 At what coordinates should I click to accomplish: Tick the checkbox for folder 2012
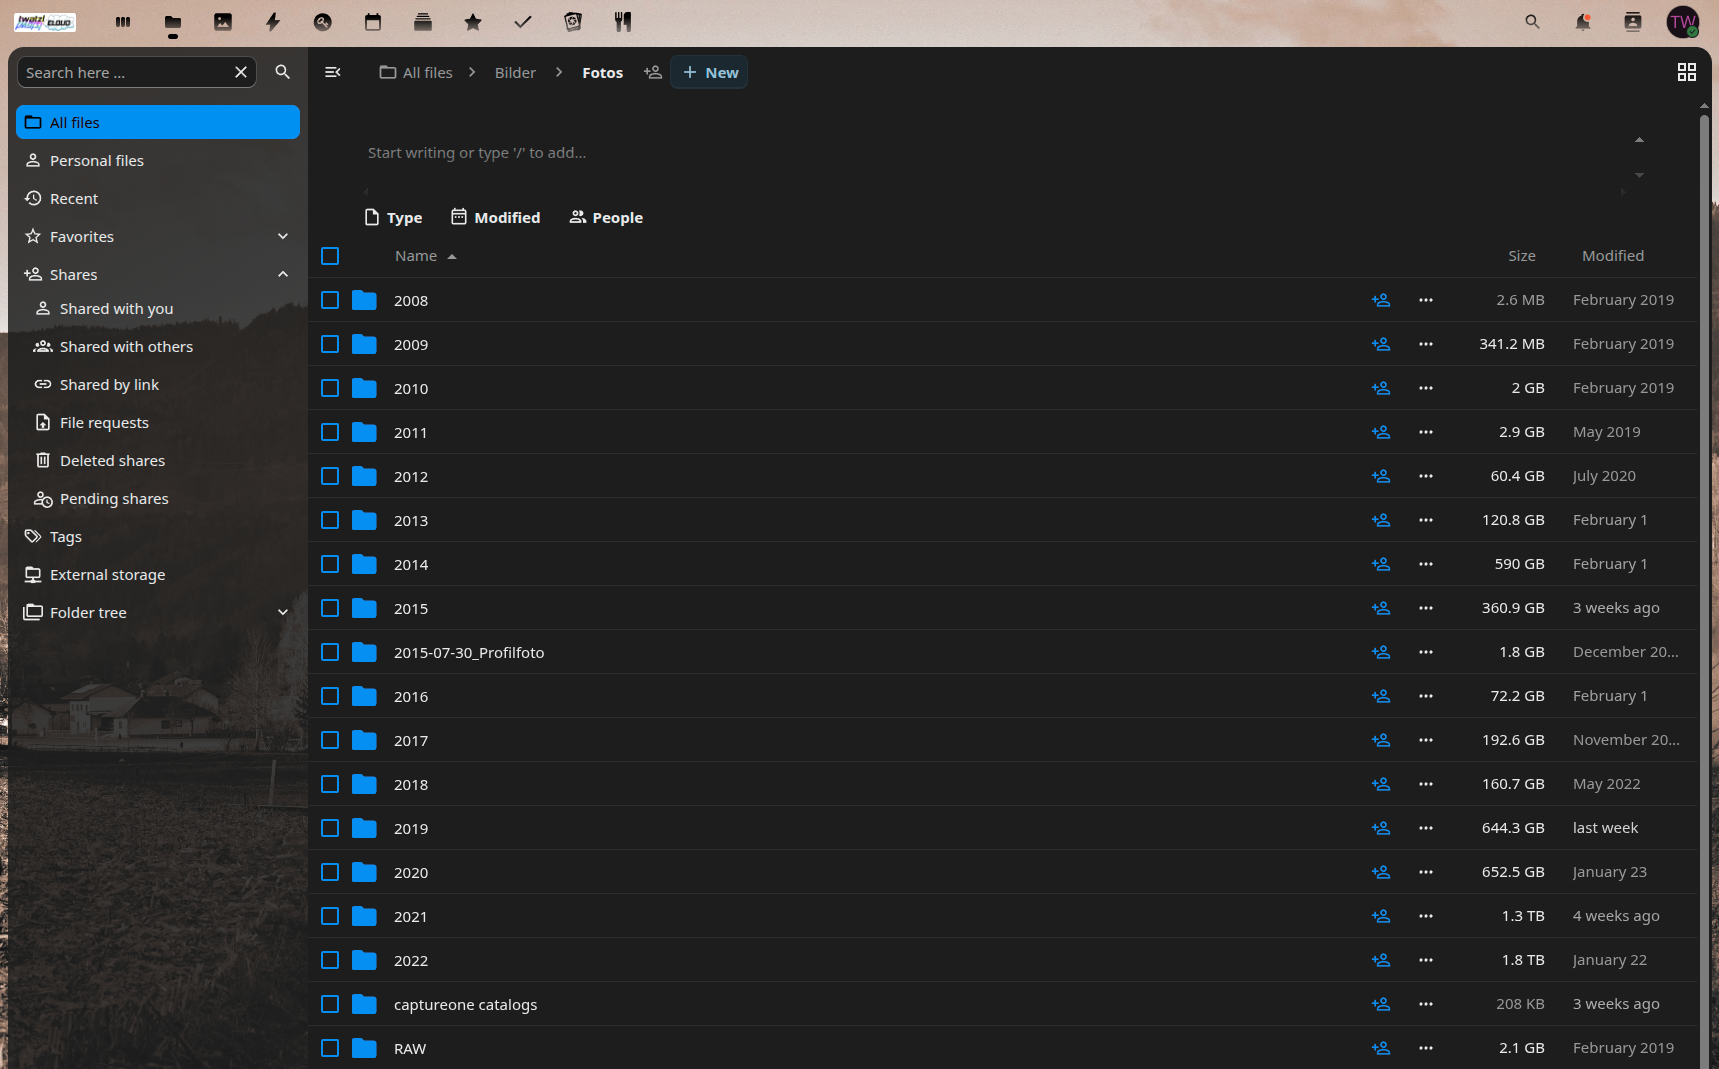tap(330, 476)
